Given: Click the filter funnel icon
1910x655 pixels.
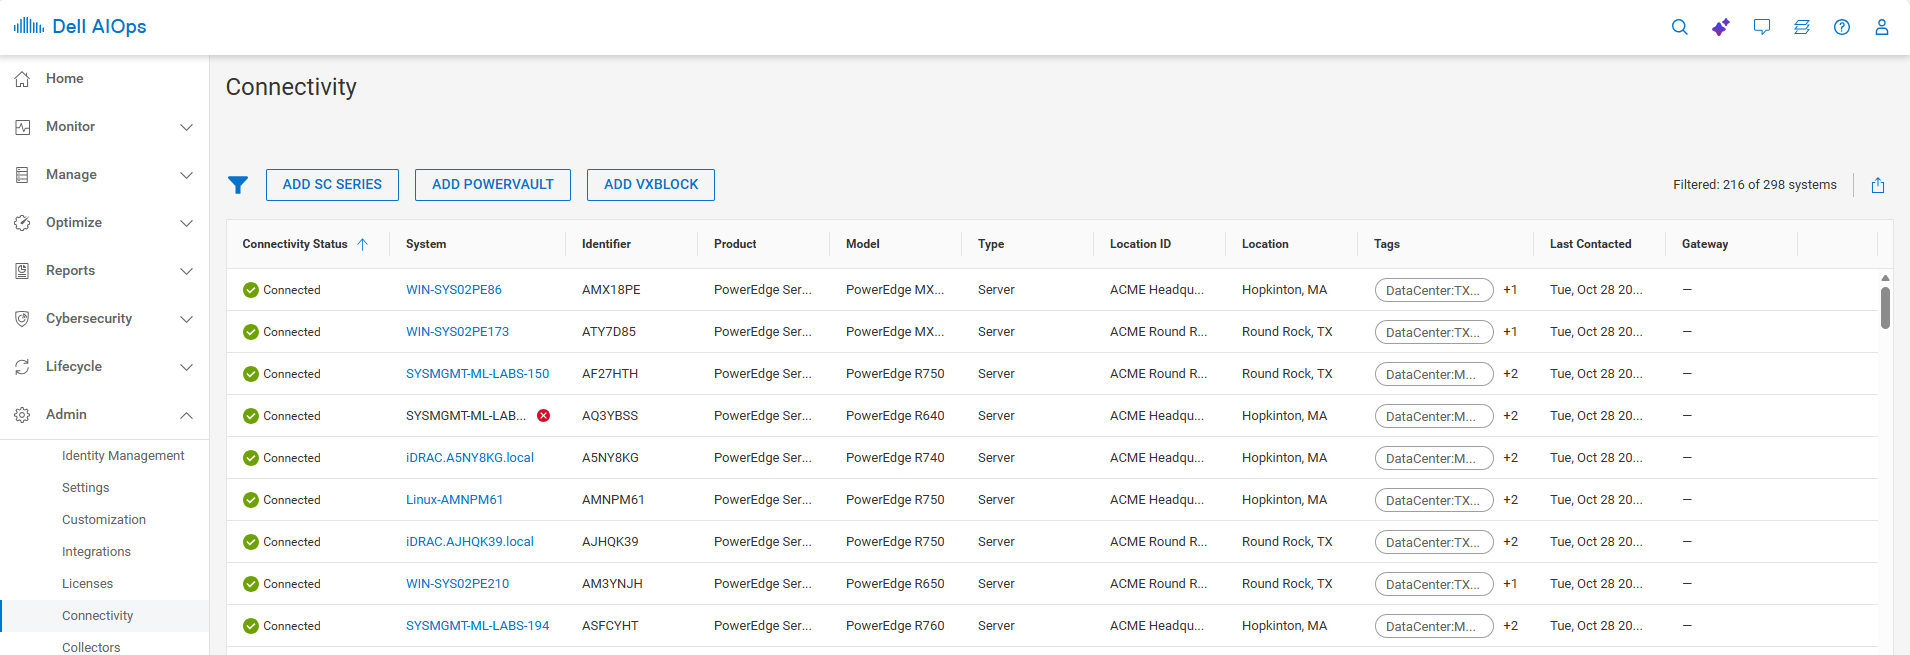Looking at the screenshot, I should tap(238, 185).
